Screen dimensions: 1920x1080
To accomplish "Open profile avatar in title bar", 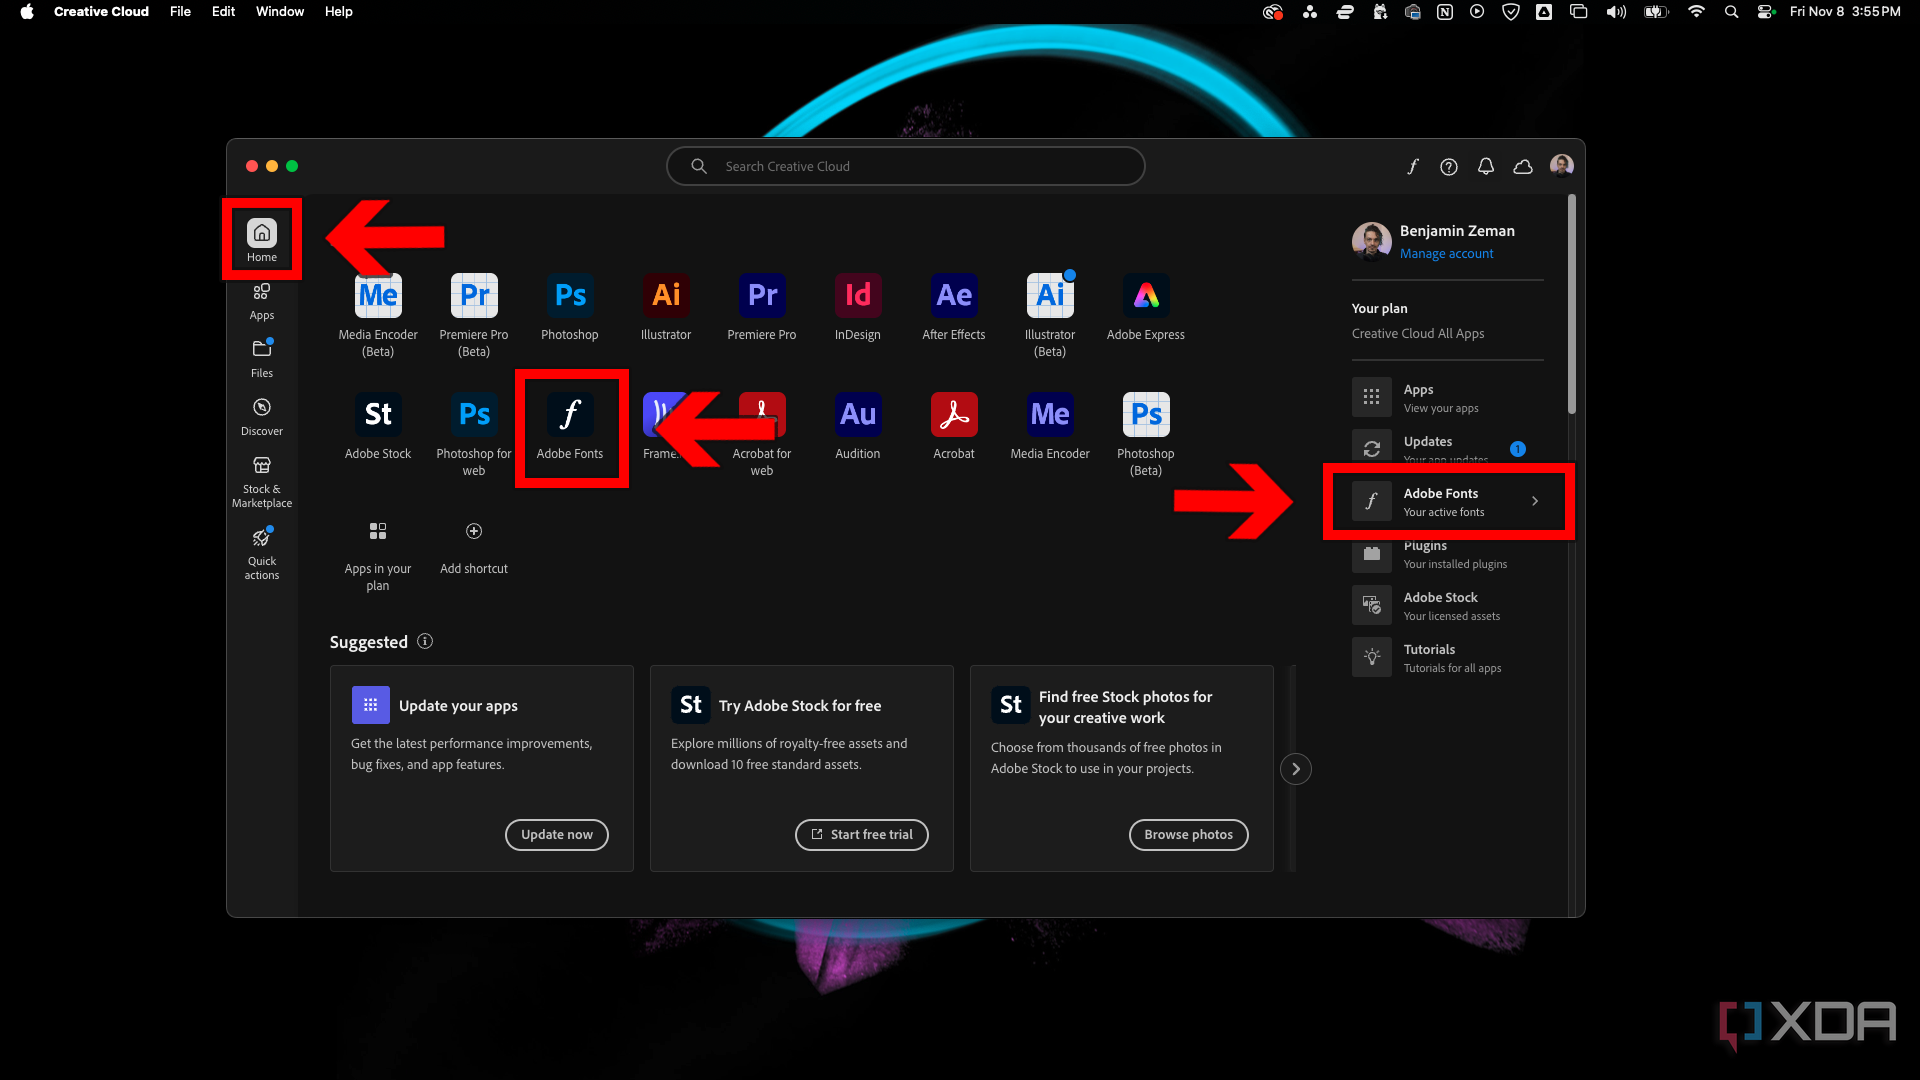I will 1561,165.
